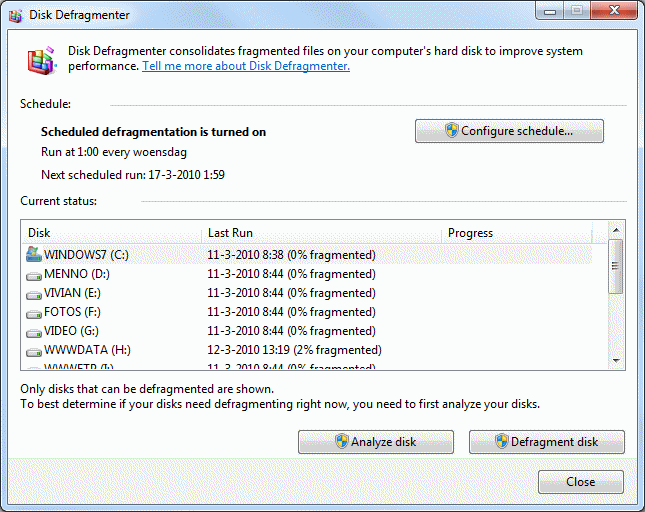Click the FOTOS (F:) drive icon
645x512 pixels.
[34, 313]
